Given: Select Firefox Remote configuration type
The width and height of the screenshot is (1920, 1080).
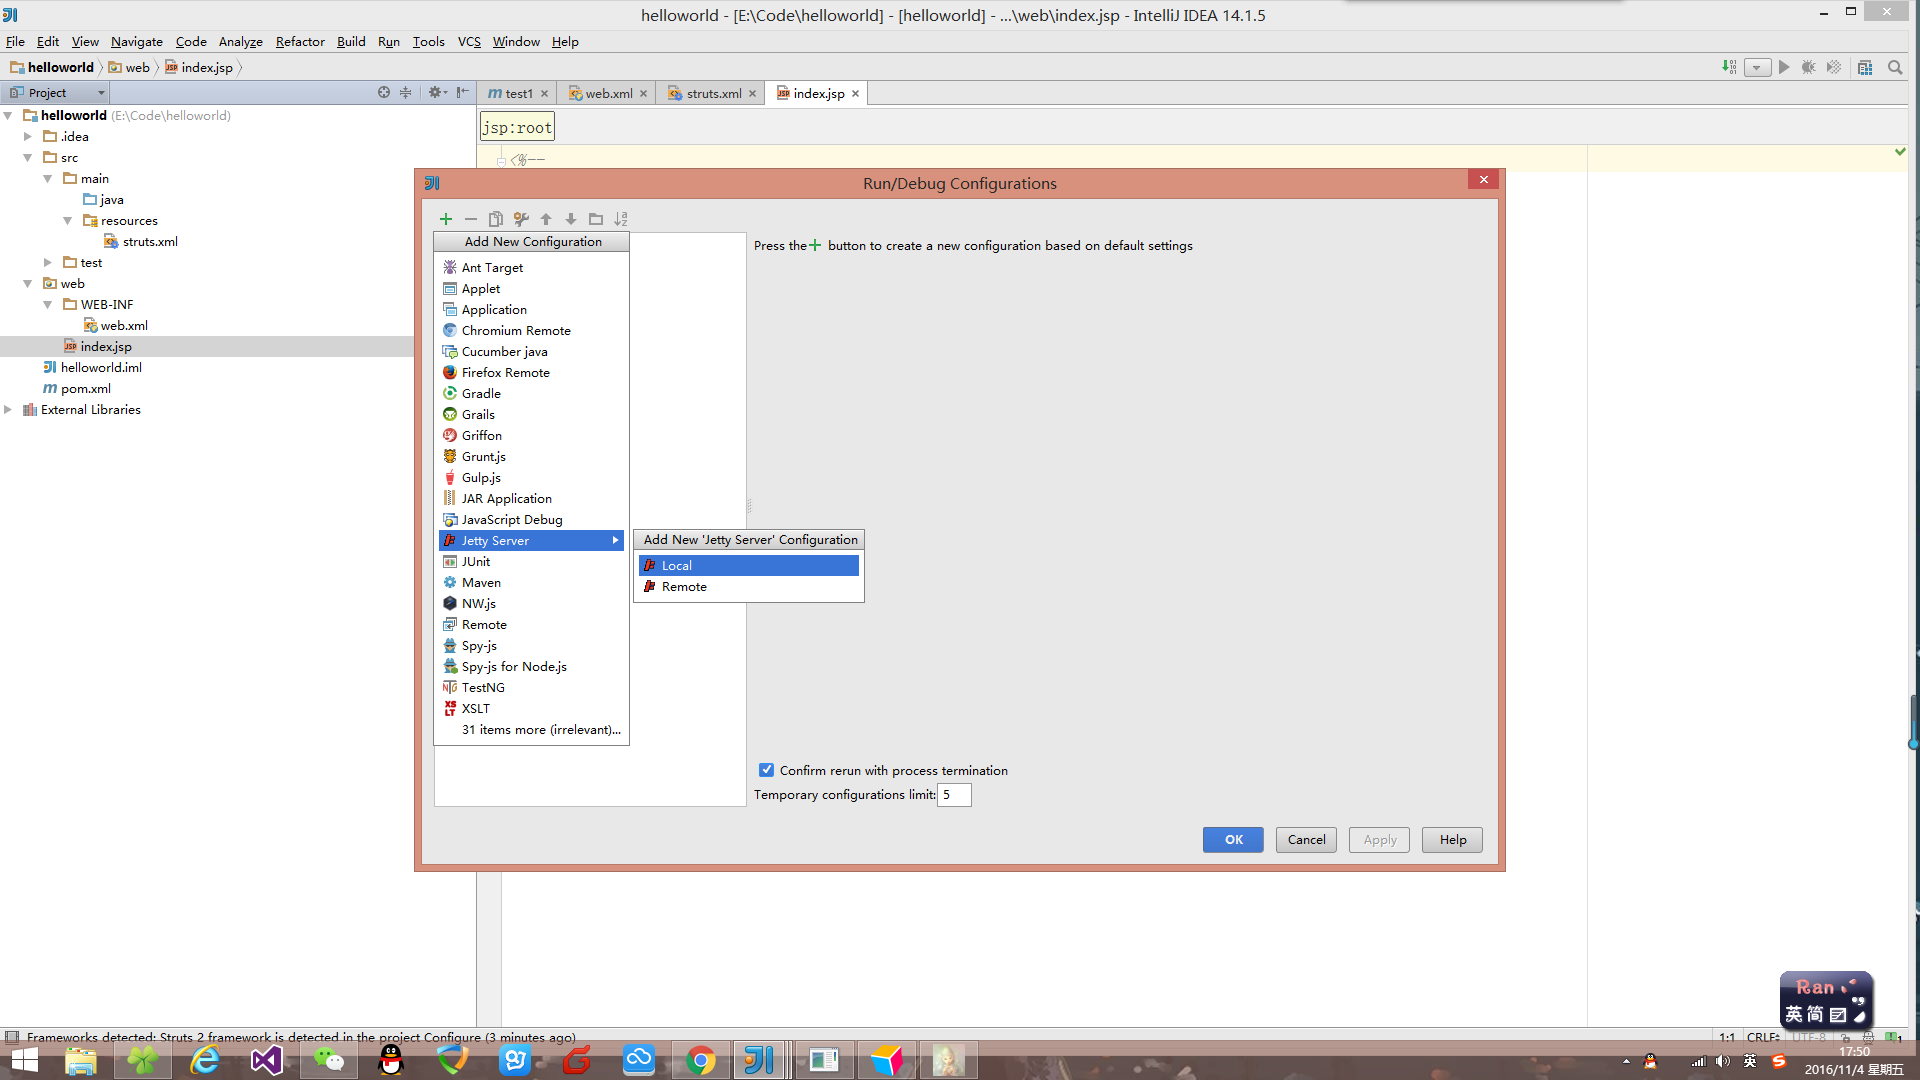Looking at the screenshot, I should [x=531, y=373].
